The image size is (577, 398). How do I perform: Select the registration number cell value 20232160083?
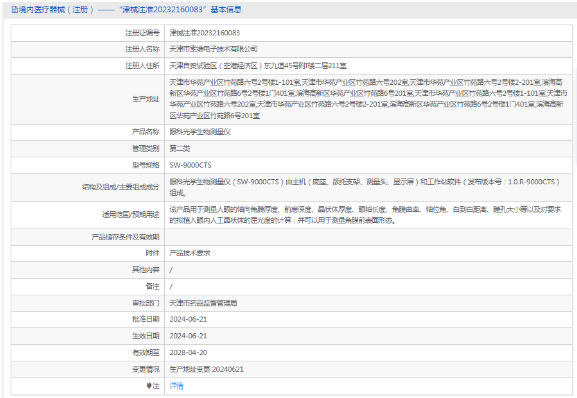click(x=205, y=33)
